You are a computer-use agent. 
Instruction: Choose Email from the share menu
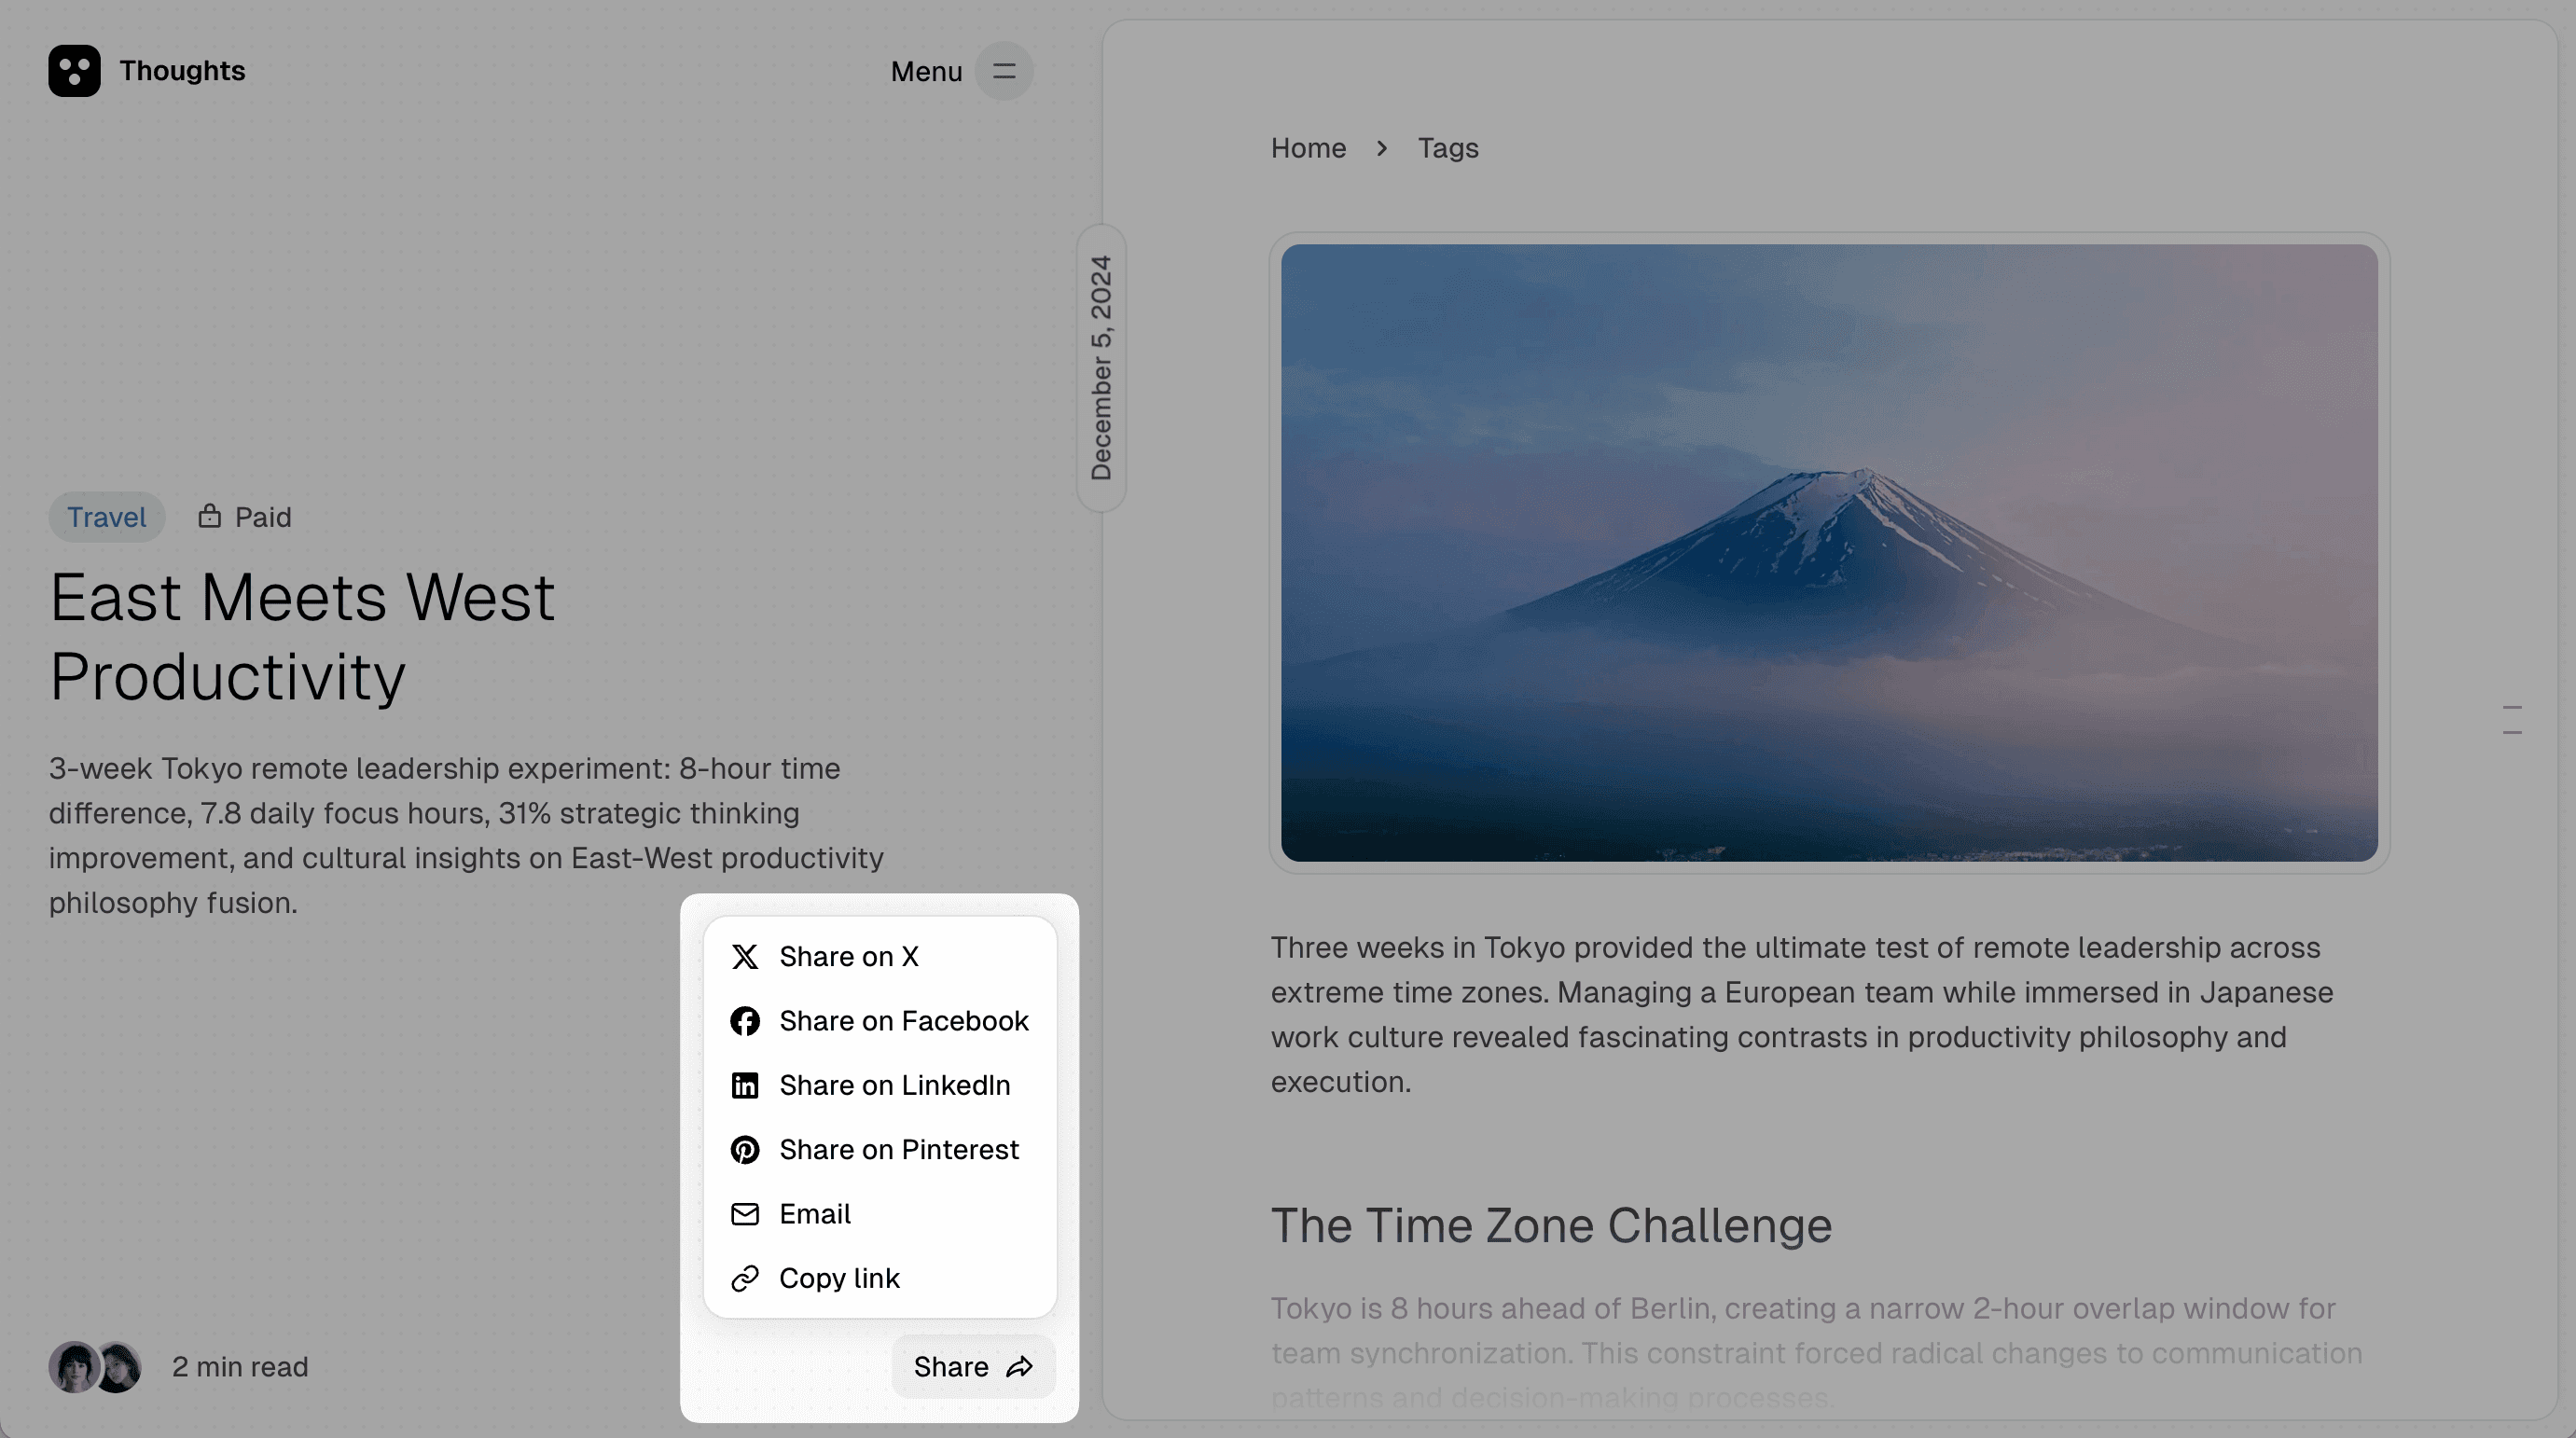pyautogui.click(x=815, y=1214)
